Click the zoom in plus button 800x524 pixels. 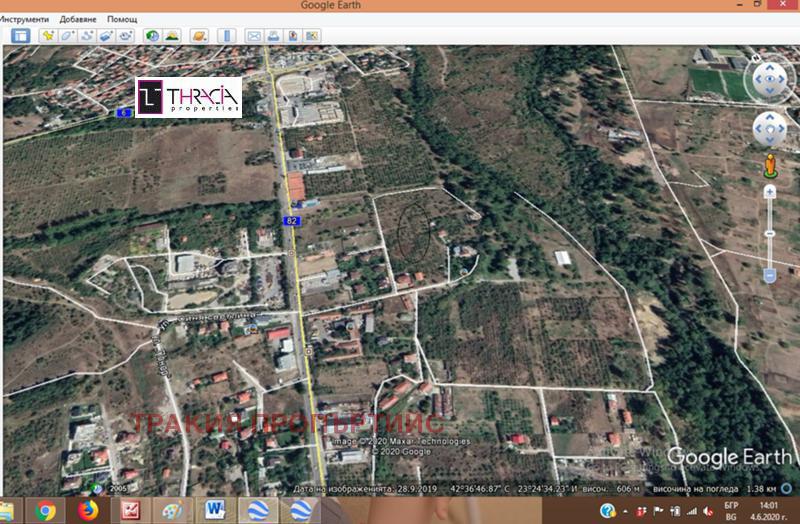[x=769, y=192]
